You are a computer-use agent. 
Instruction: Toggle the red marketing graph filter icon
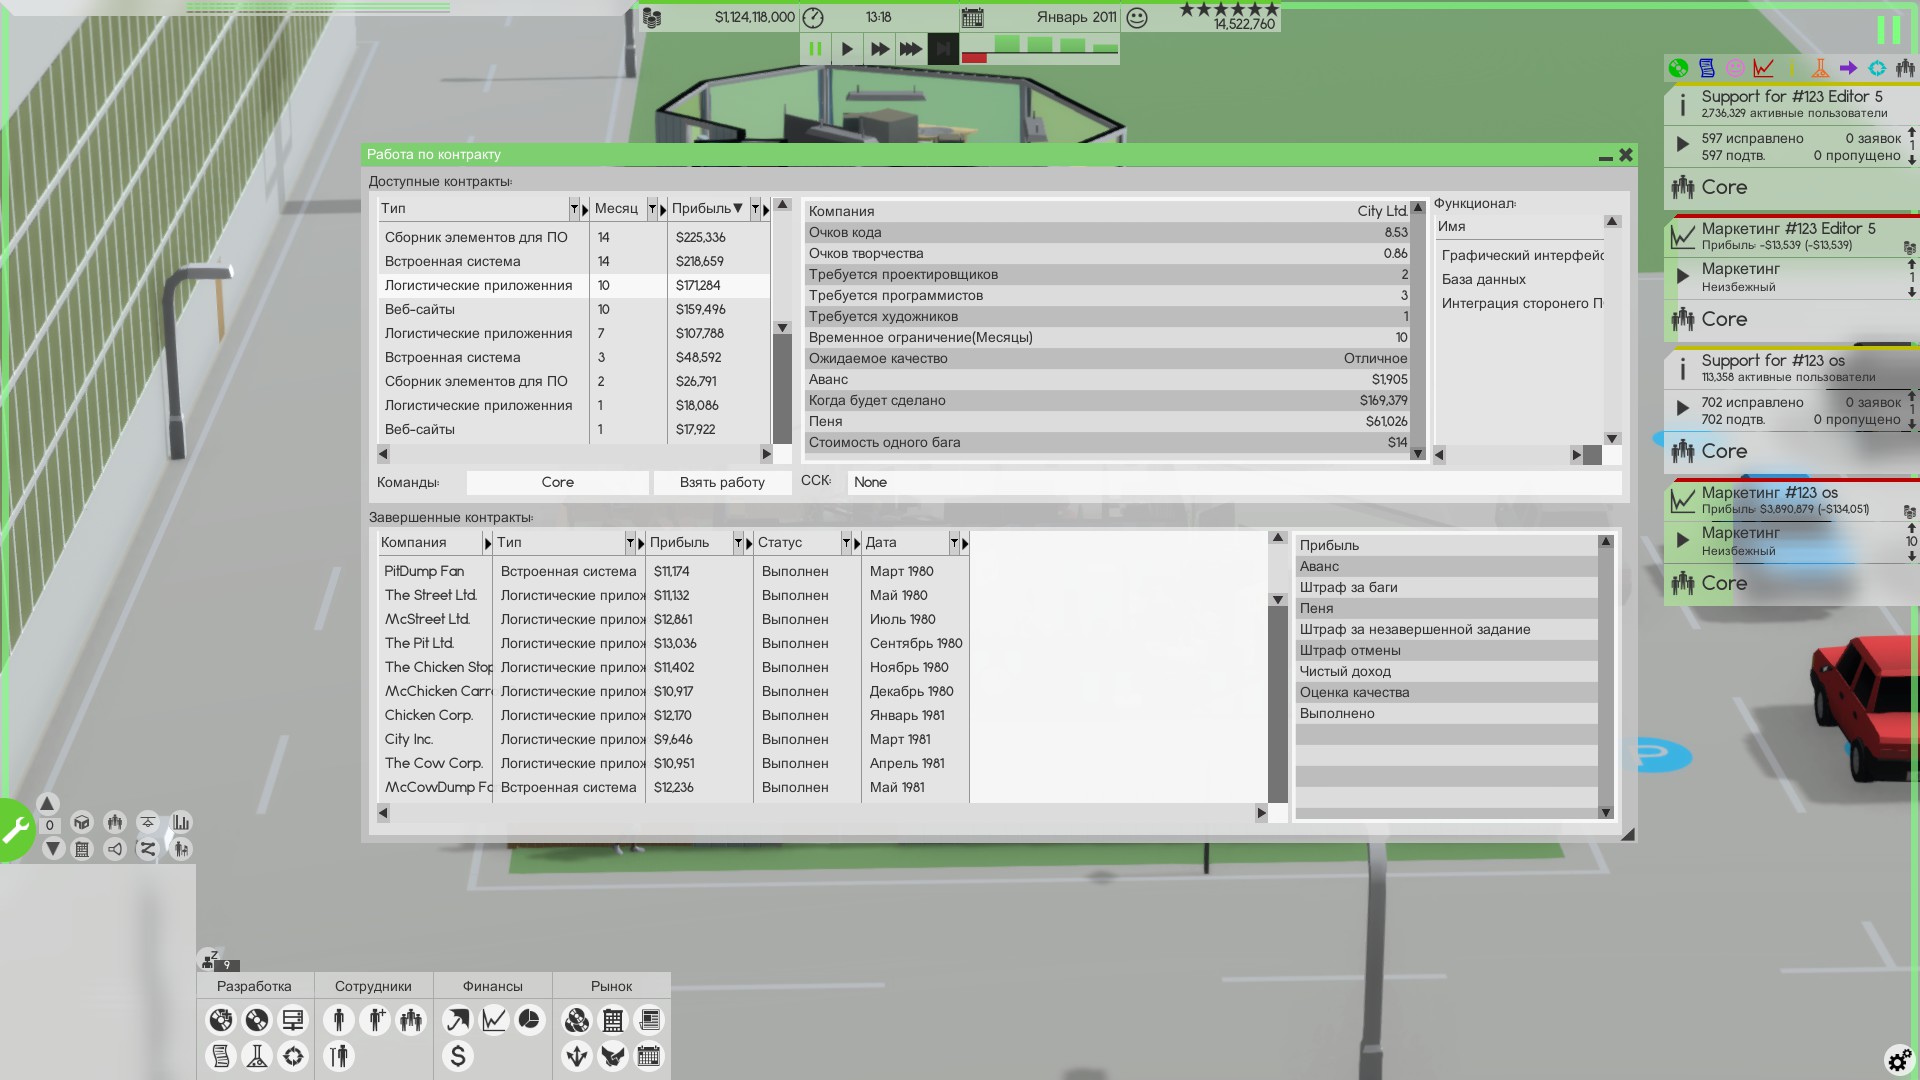(x=1763, y=68)
